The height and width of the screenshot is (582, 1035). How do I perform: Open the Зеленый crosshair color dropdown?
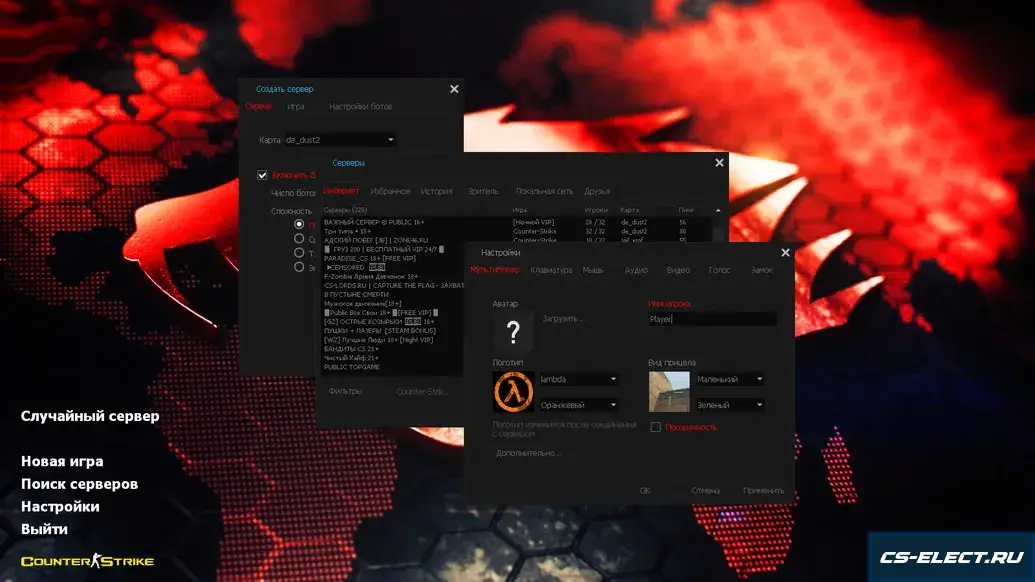click(x=730, y=405)
